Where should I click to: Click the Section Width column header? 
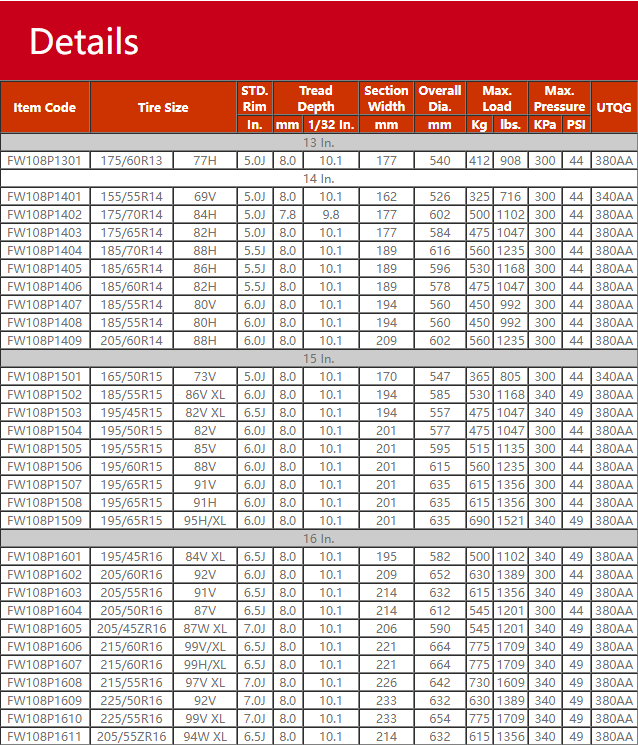click(x=386, y=98)
